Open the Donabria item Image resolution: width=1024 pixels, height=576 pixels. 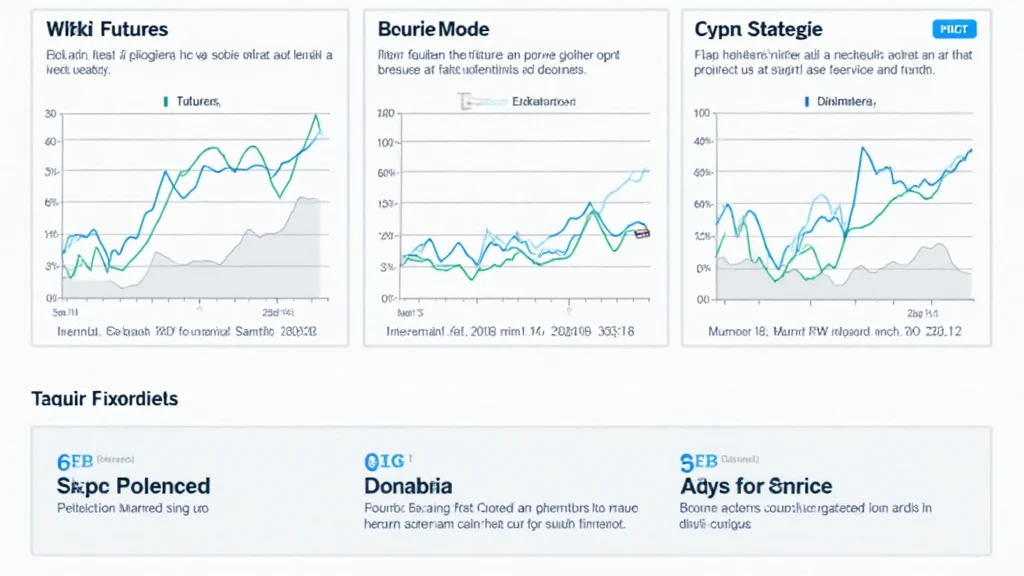point(408,486)
